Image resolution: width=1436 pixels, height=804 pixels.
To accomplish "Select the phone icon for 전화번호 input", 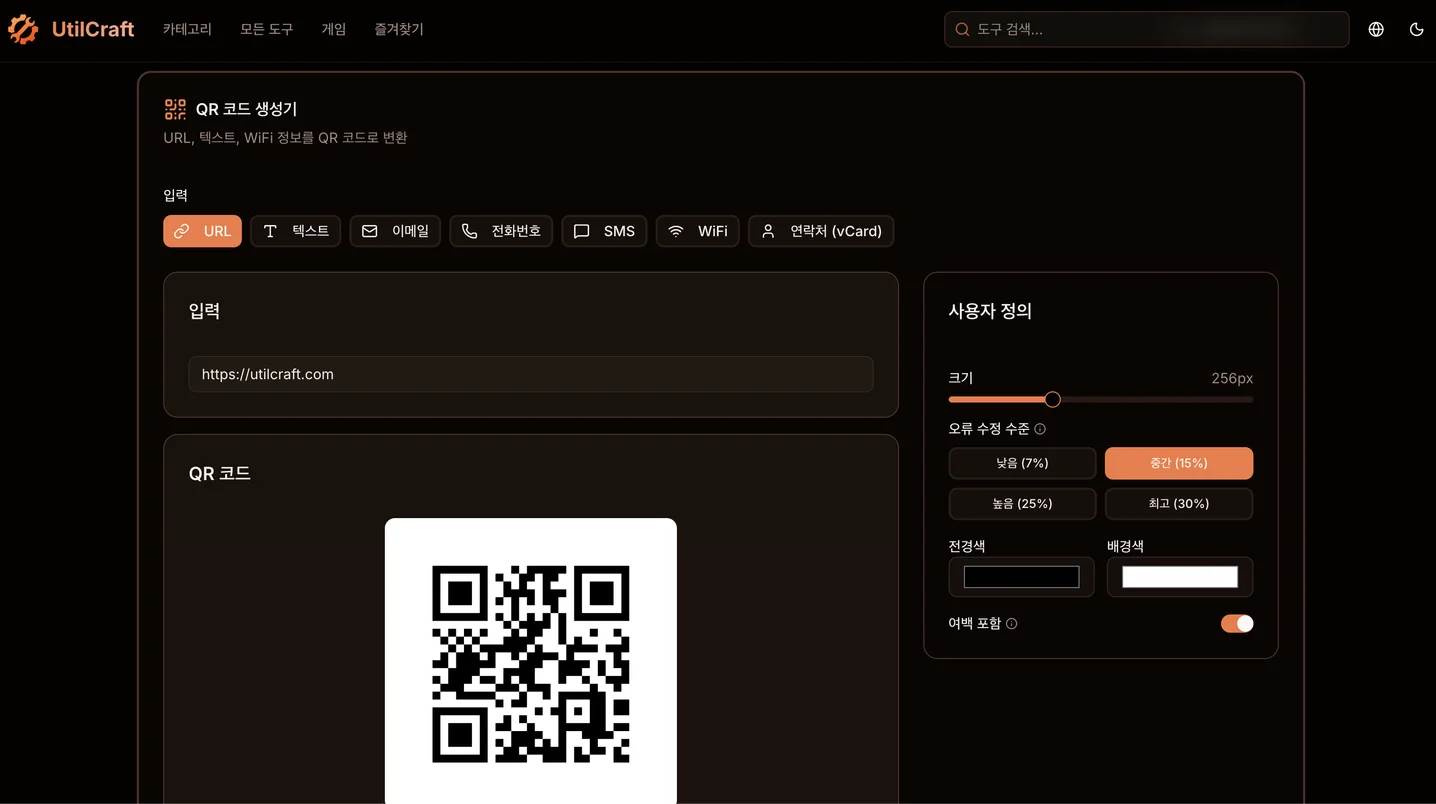I will 468,231.
